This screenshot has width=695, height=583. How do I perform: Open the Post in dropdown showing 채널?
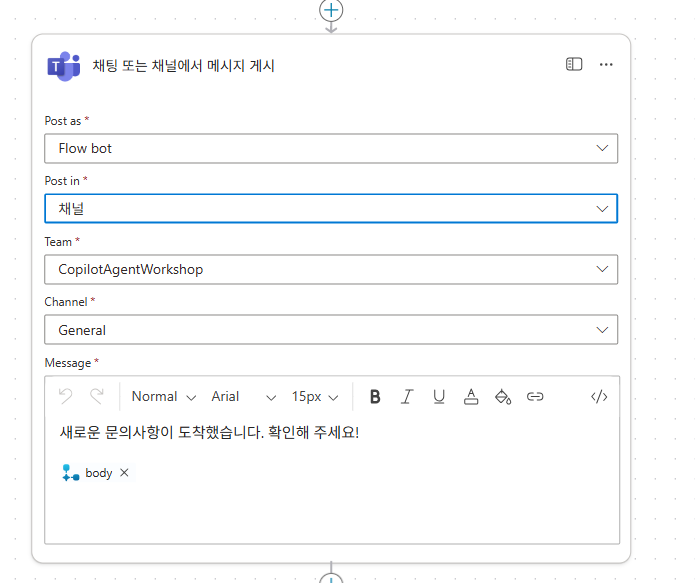[331, 208]
